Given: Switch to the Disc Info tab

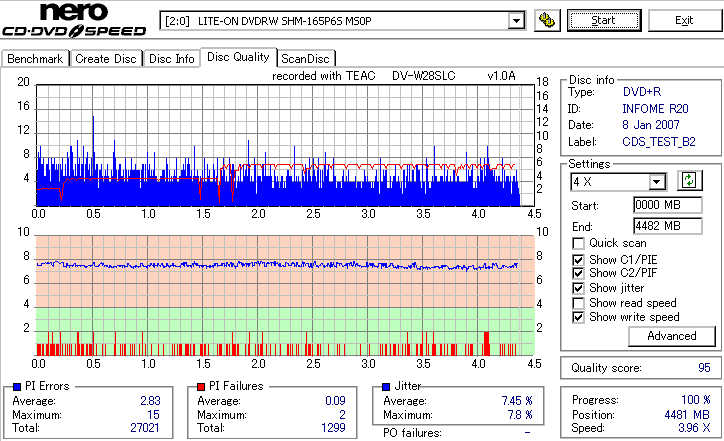Looking at the screenshot, I should pos(171,59).
